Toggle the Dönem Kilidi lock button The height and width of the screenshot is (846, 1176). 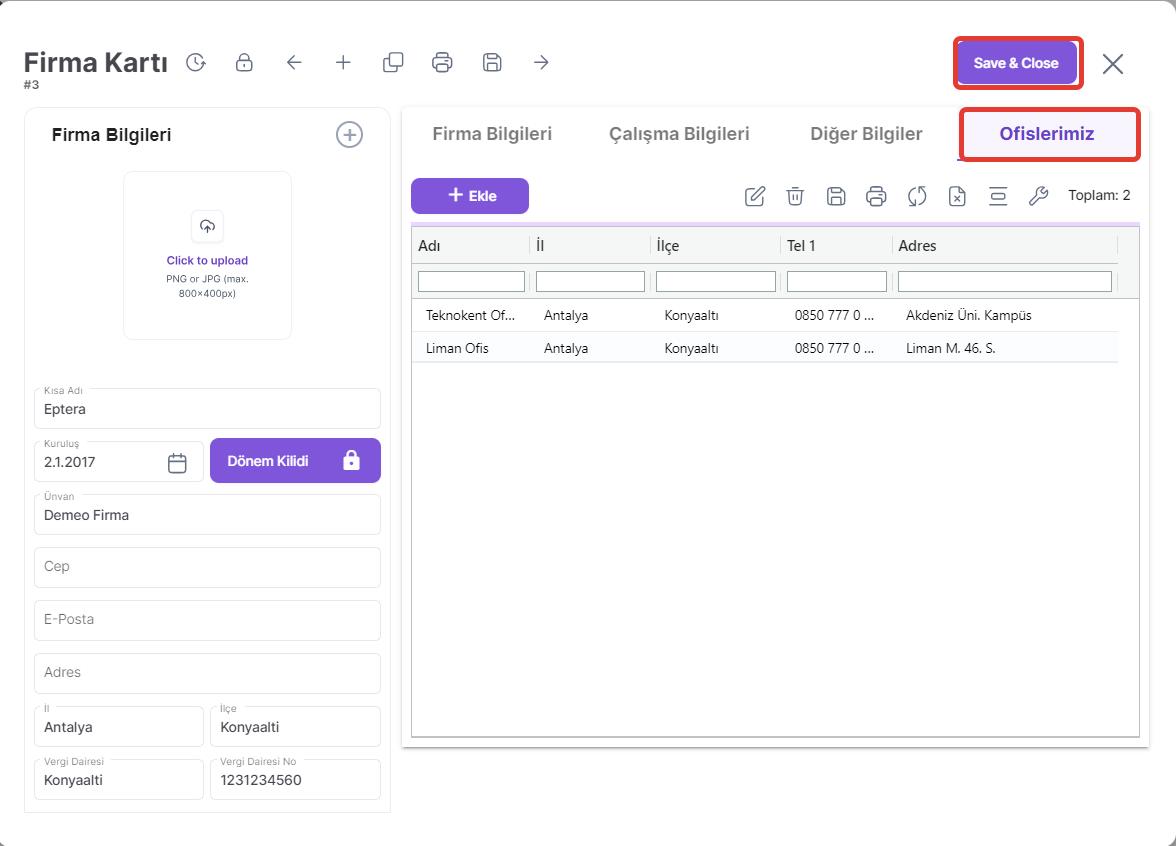pos(295,461)
